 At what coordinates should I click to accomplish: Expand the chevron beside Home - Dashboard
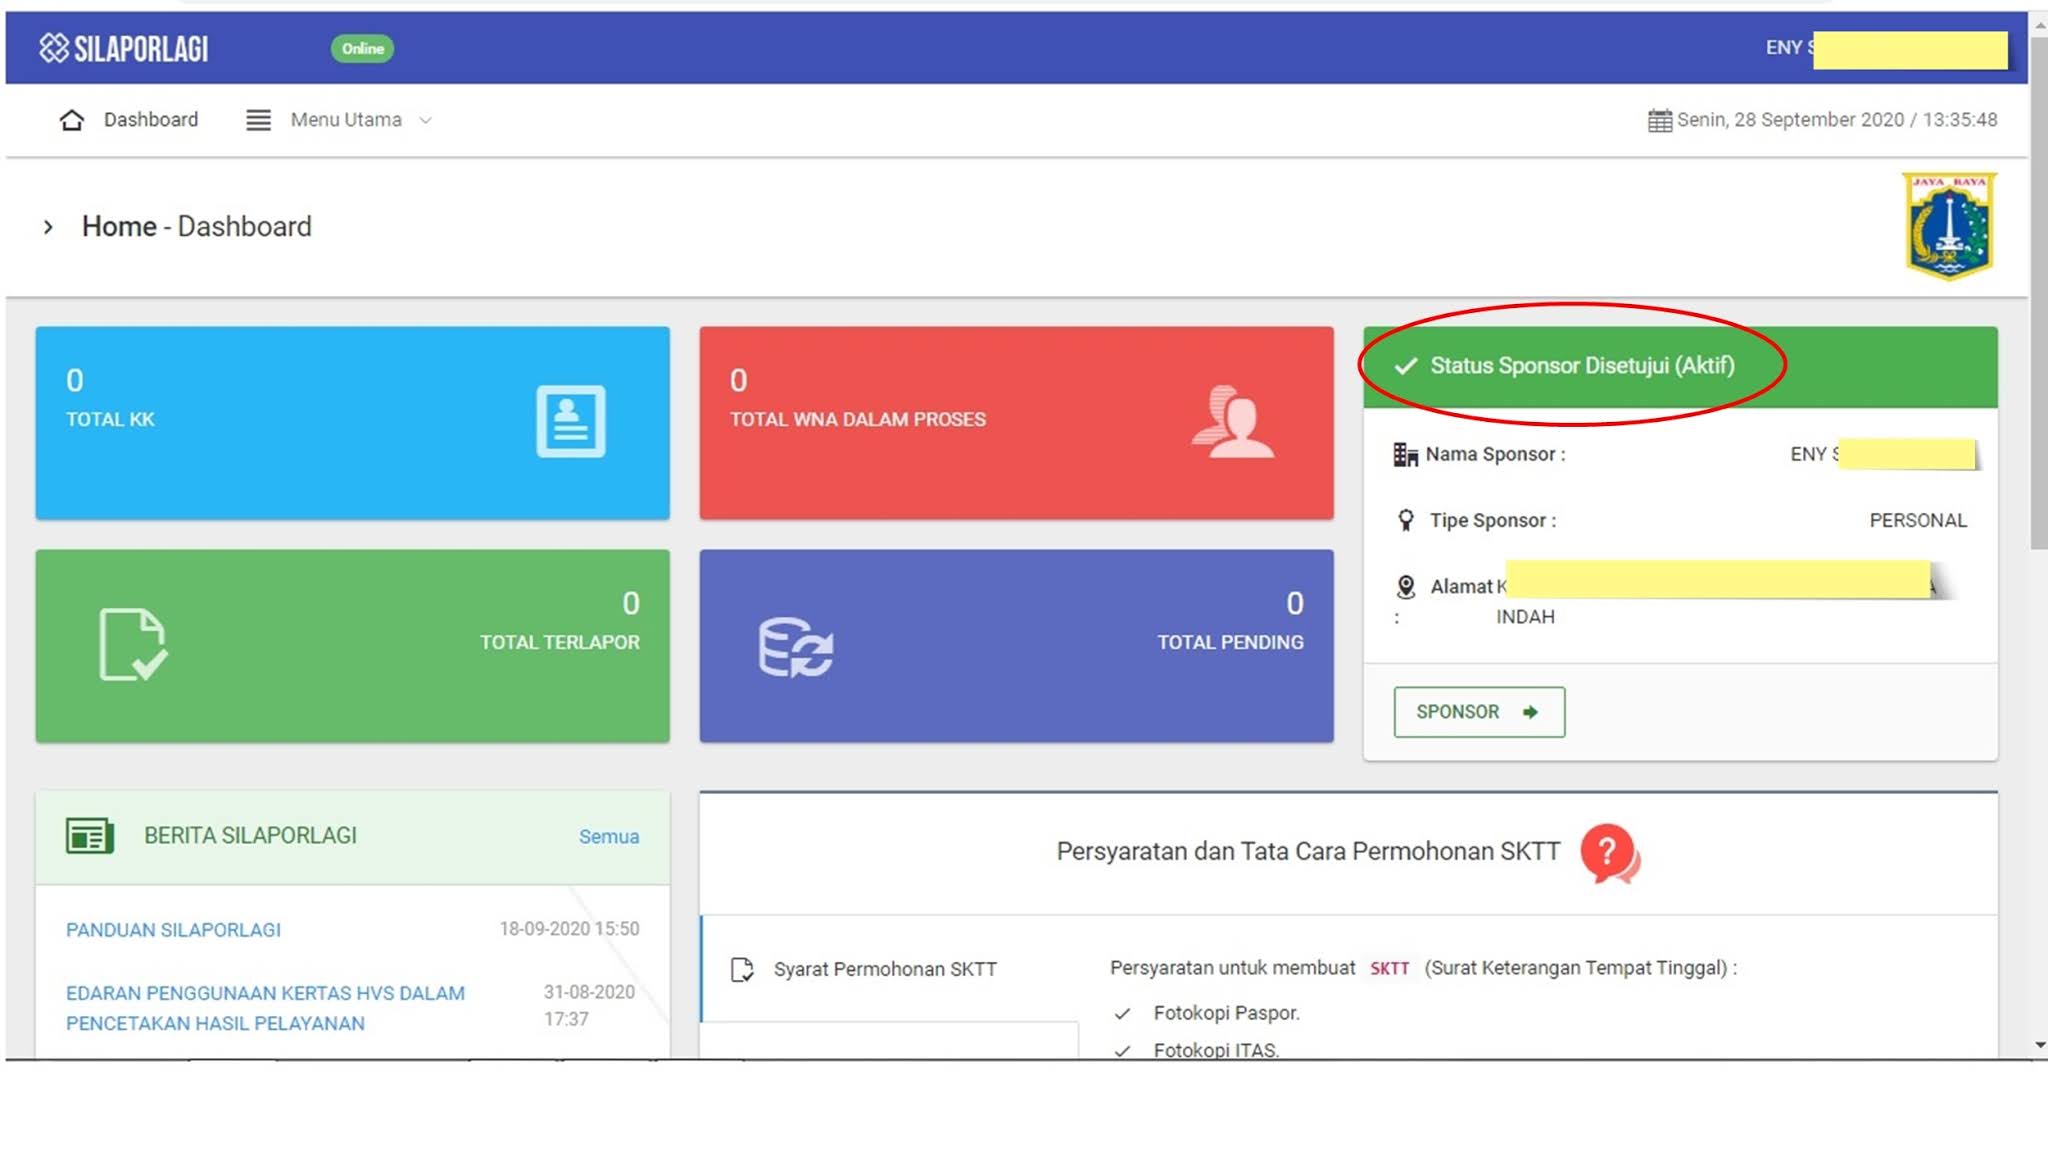(48, 227)
